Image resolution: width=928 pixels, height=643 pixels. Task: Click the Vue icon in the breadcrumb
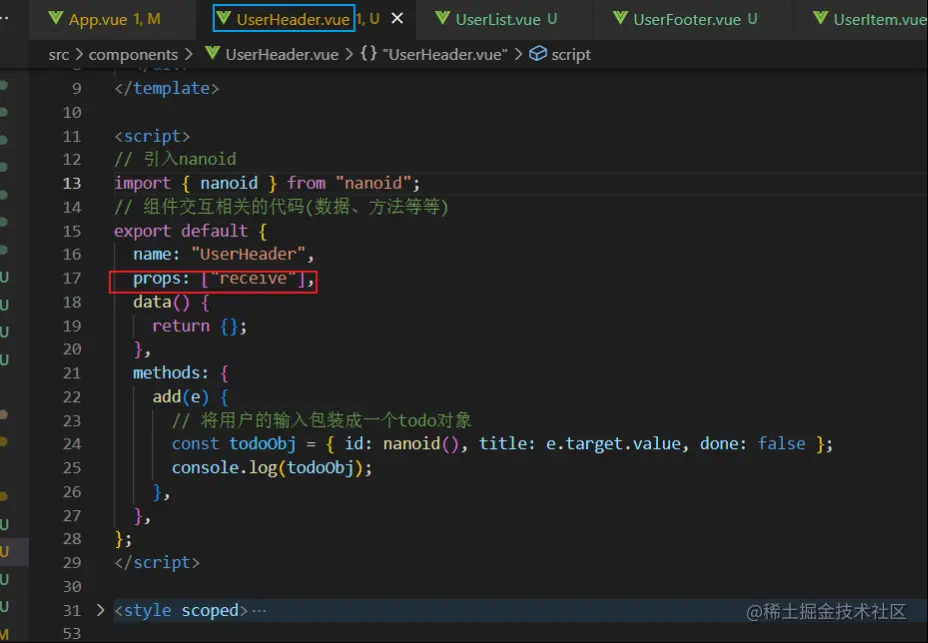(212, 54)
